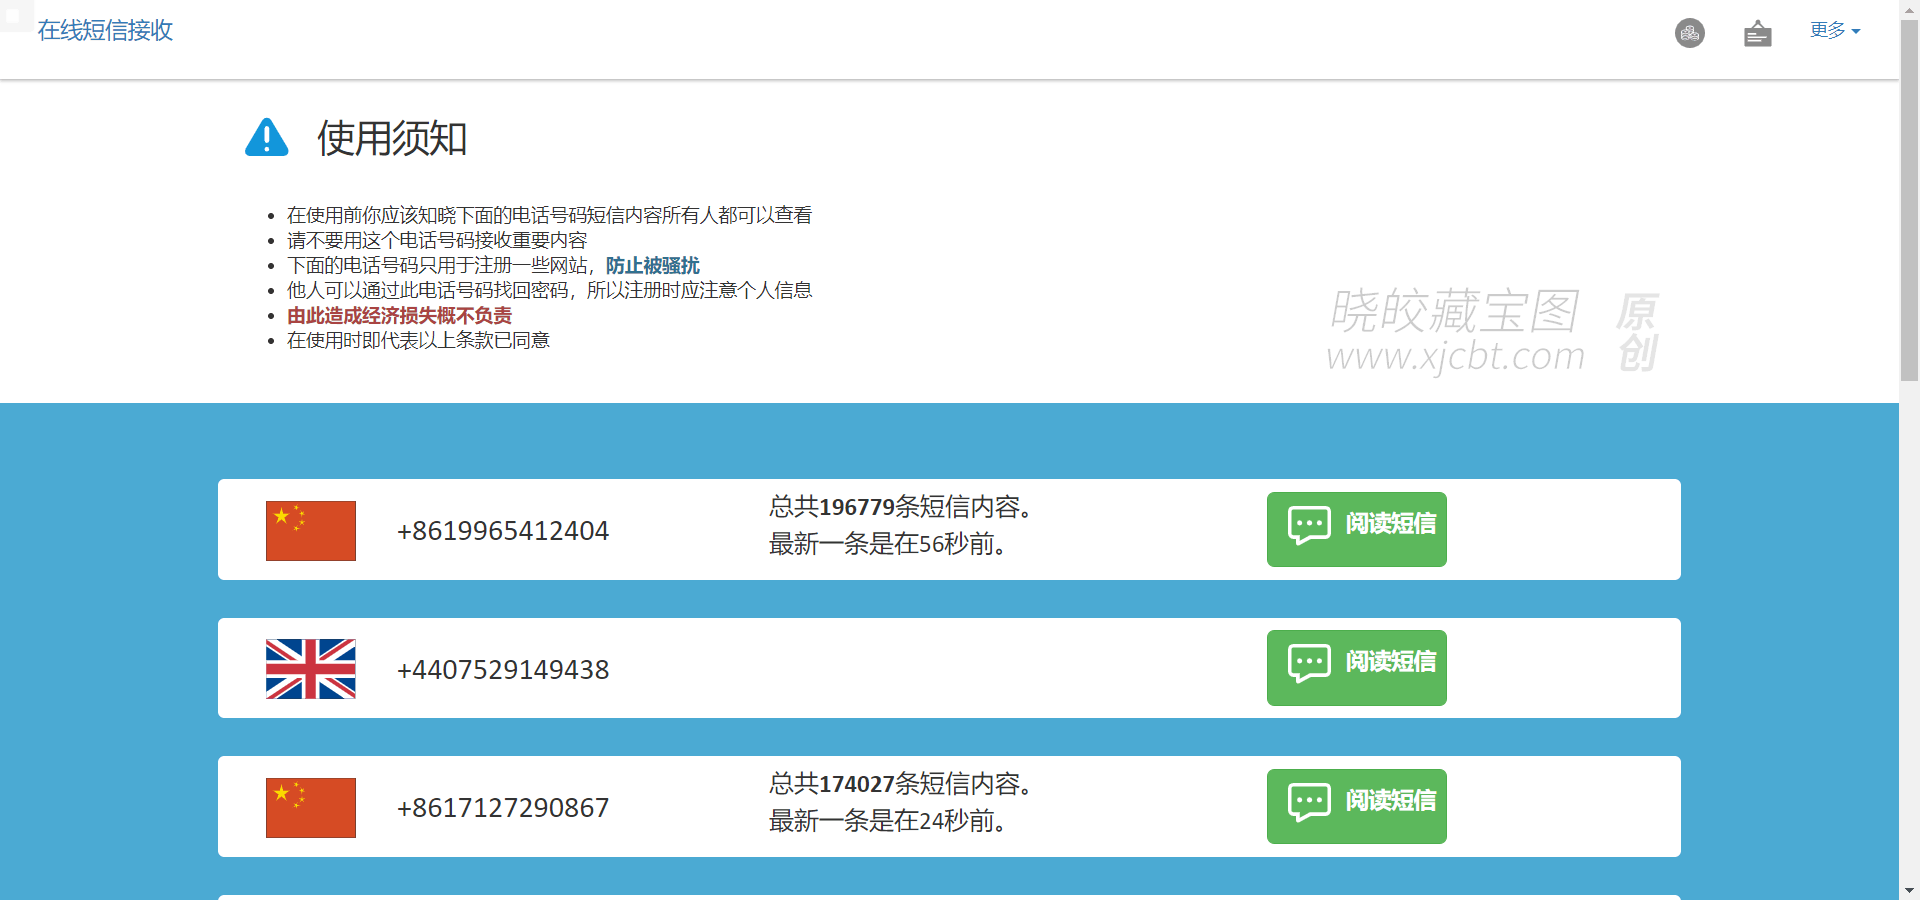Image resolution: width=1920 pixels, height=900 pixels.
Task: Click the red 由此造成经济损失概不负责 text
Action: coord(400,315)
